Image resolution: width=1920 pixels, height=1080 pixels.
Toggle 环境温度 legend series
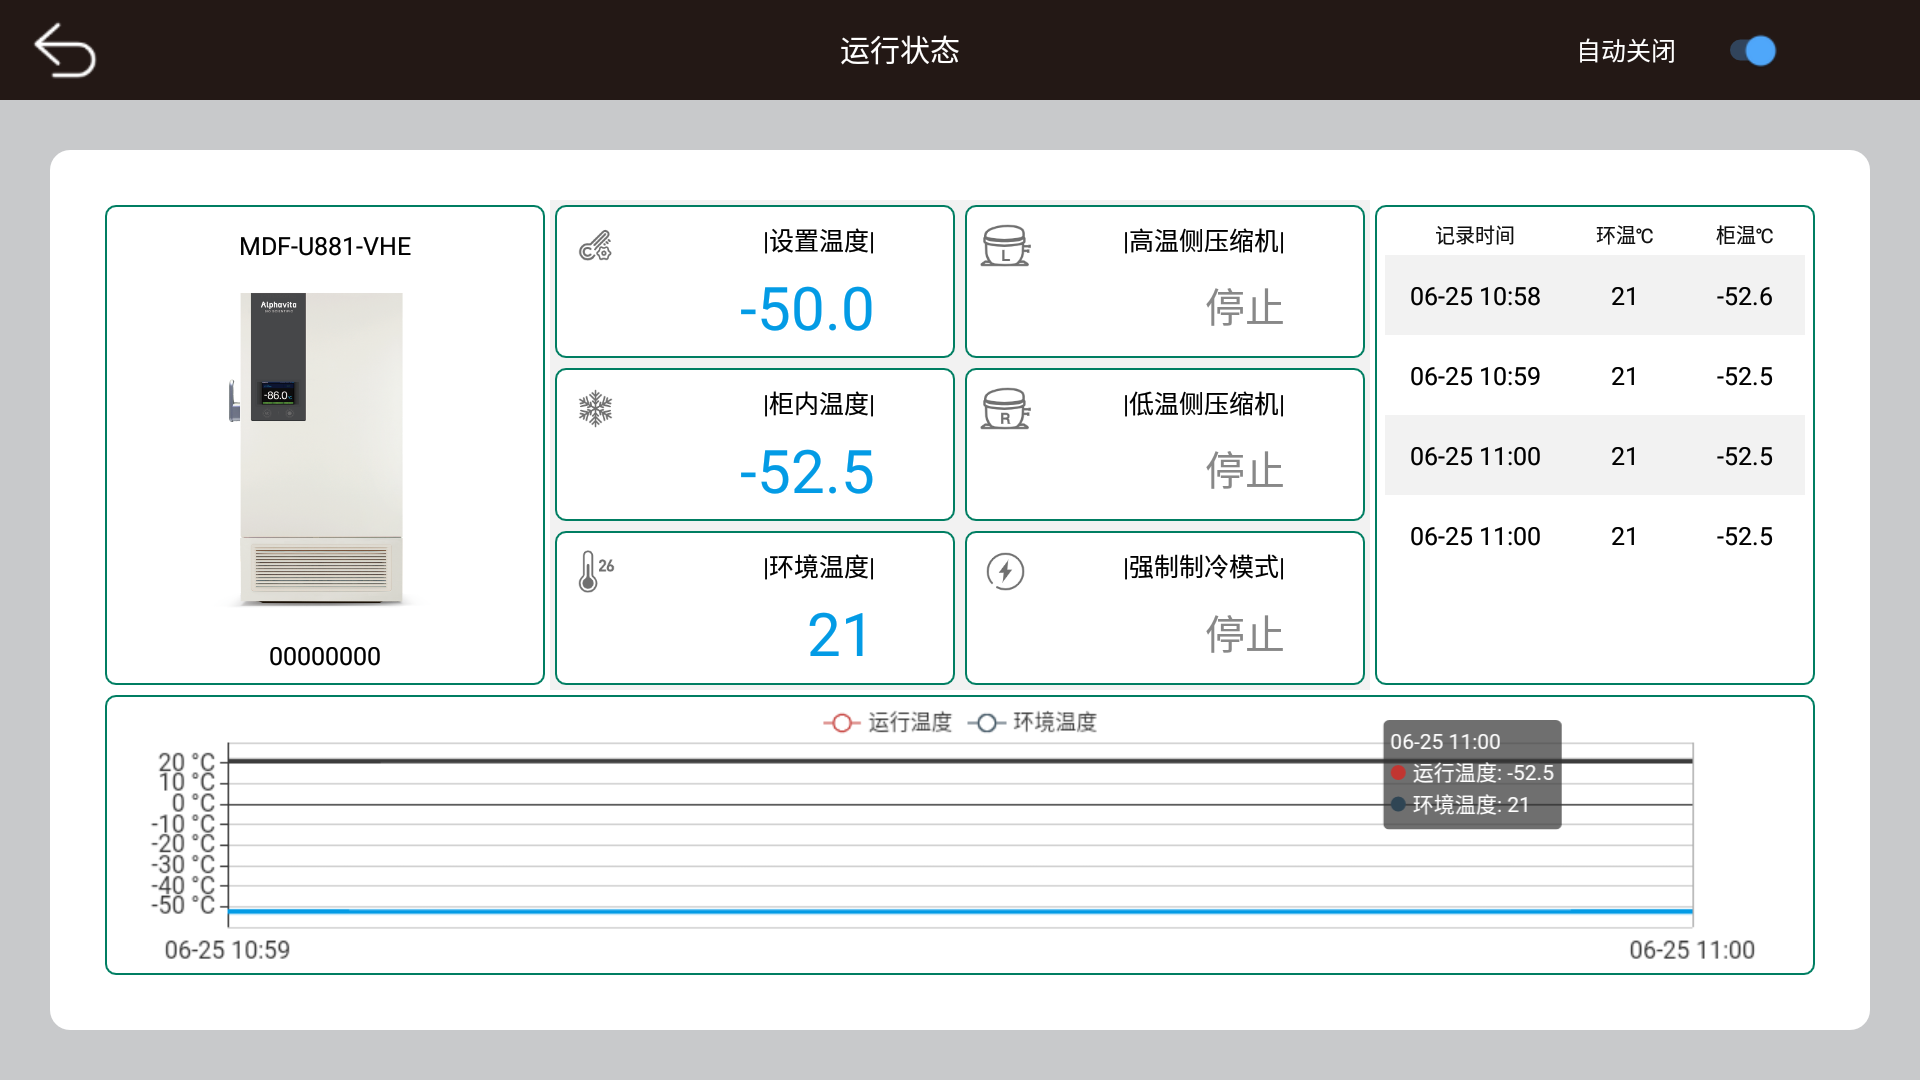[x=1033, y=722]
